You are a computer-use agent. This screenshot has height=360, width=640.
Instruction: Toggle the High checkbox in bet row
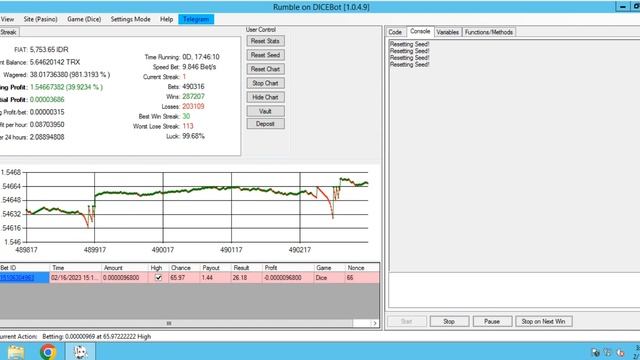[158, 278]
